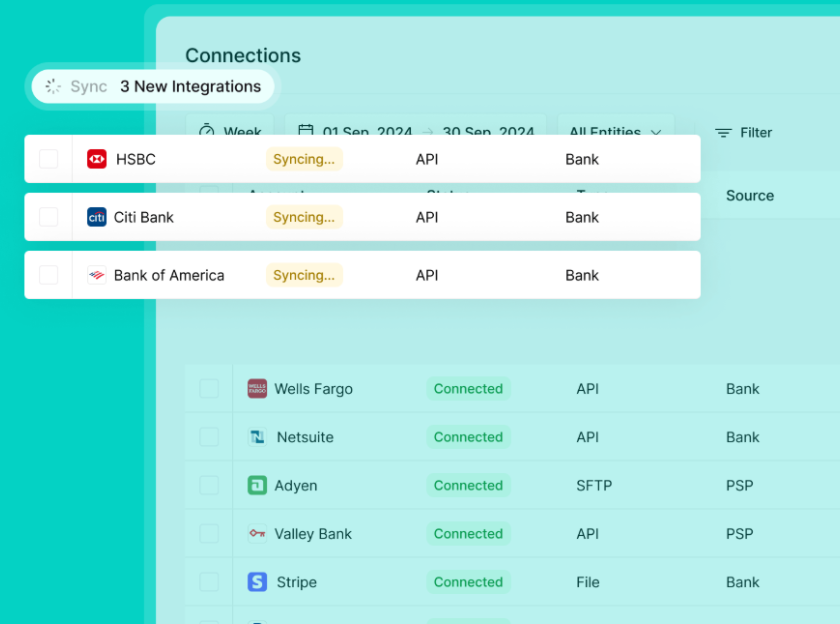The height and width of the screenshot is (624, 840).
Task: Select the Wells Fargo account name
Action: point(313,389)
